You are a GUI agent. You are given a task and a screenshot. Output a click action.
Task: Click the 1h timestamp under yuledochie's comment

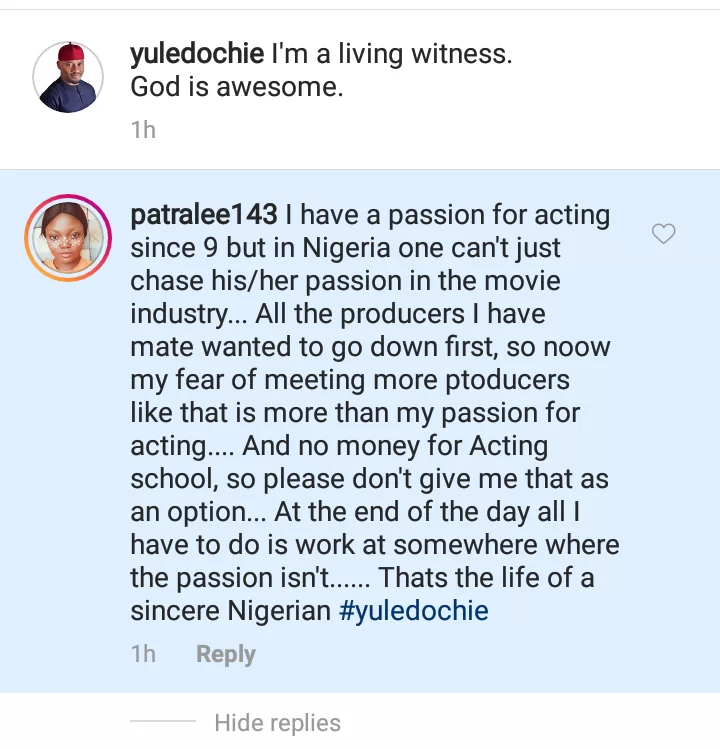click(143, 130)
